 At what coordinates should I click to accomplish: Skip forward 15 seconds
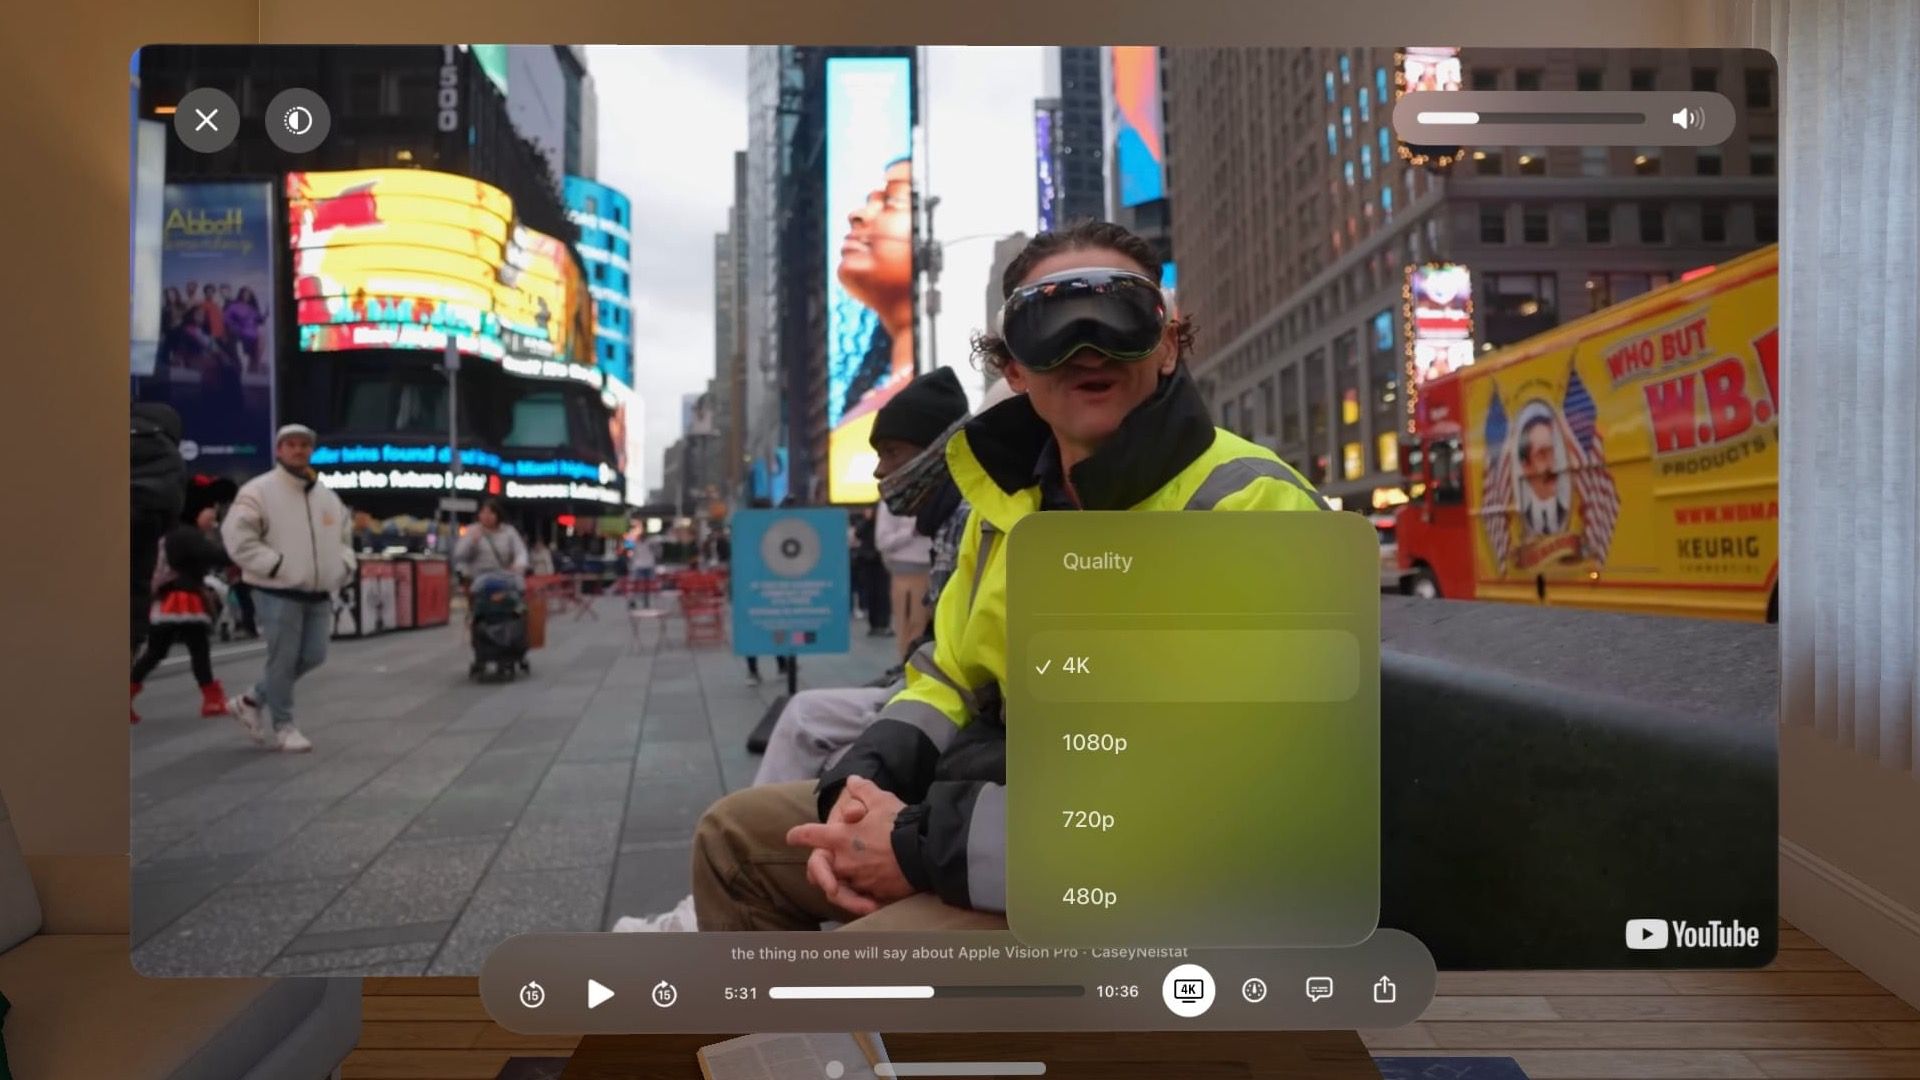click(663, 995)
